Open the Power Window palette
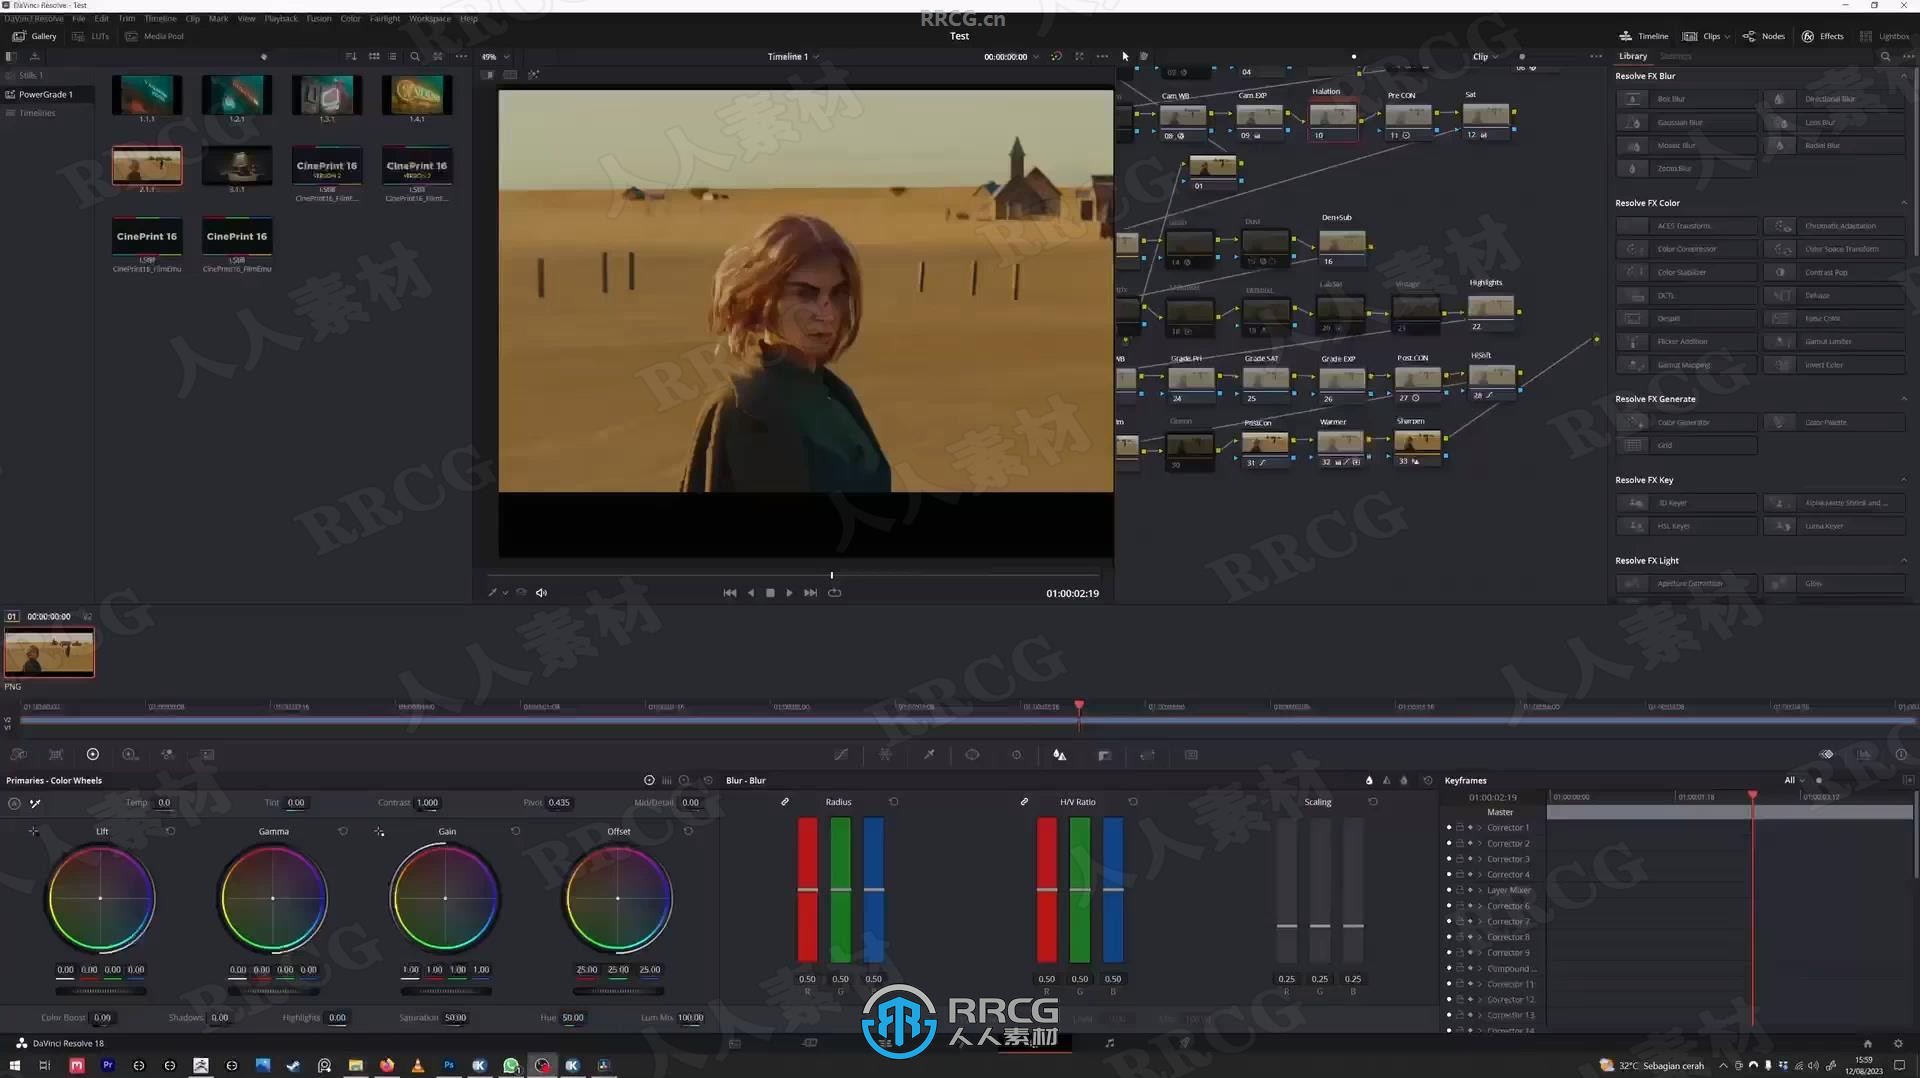 coord(972,755)
